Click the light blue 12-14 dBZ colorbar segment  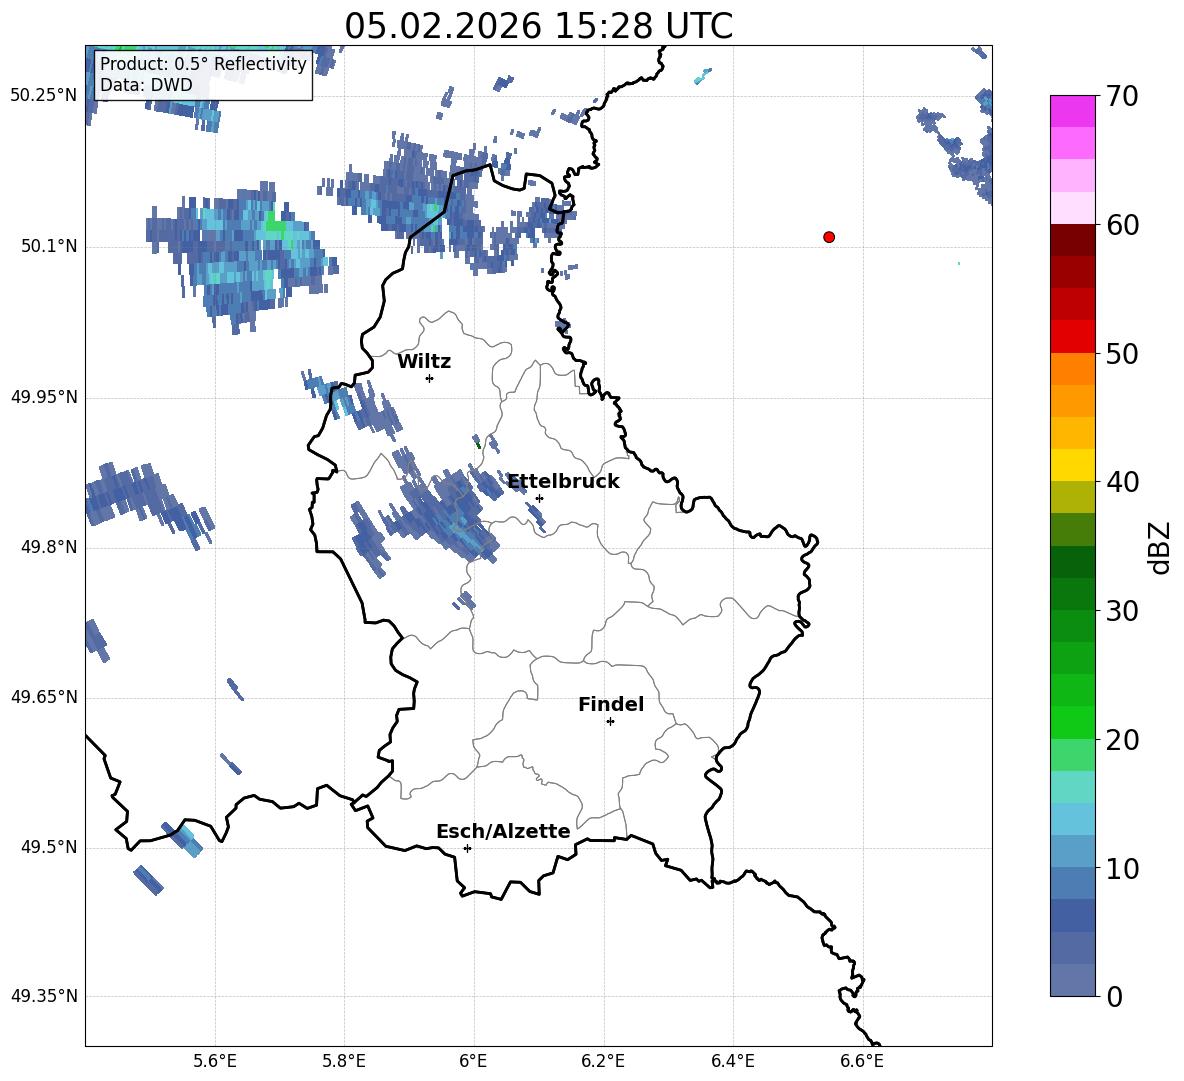point(1073,819)
